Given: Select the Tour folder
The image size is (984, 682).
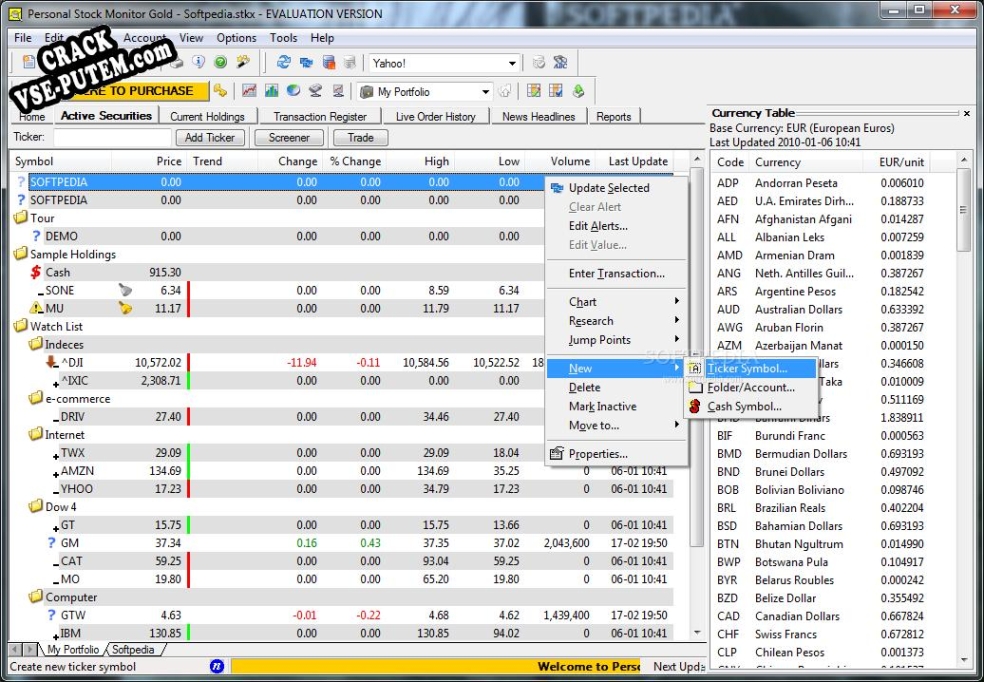Looking at the screenshot, I should coord(42,218).
